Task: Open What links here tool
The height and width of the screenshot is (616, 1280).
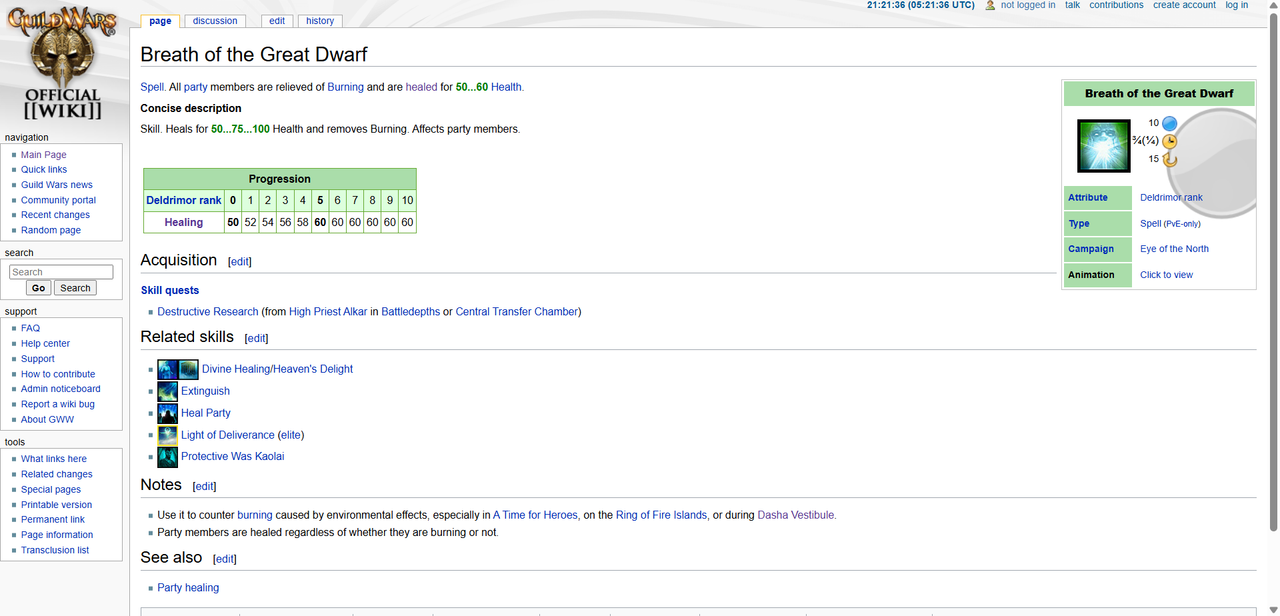Action: [x=54, y=459]
